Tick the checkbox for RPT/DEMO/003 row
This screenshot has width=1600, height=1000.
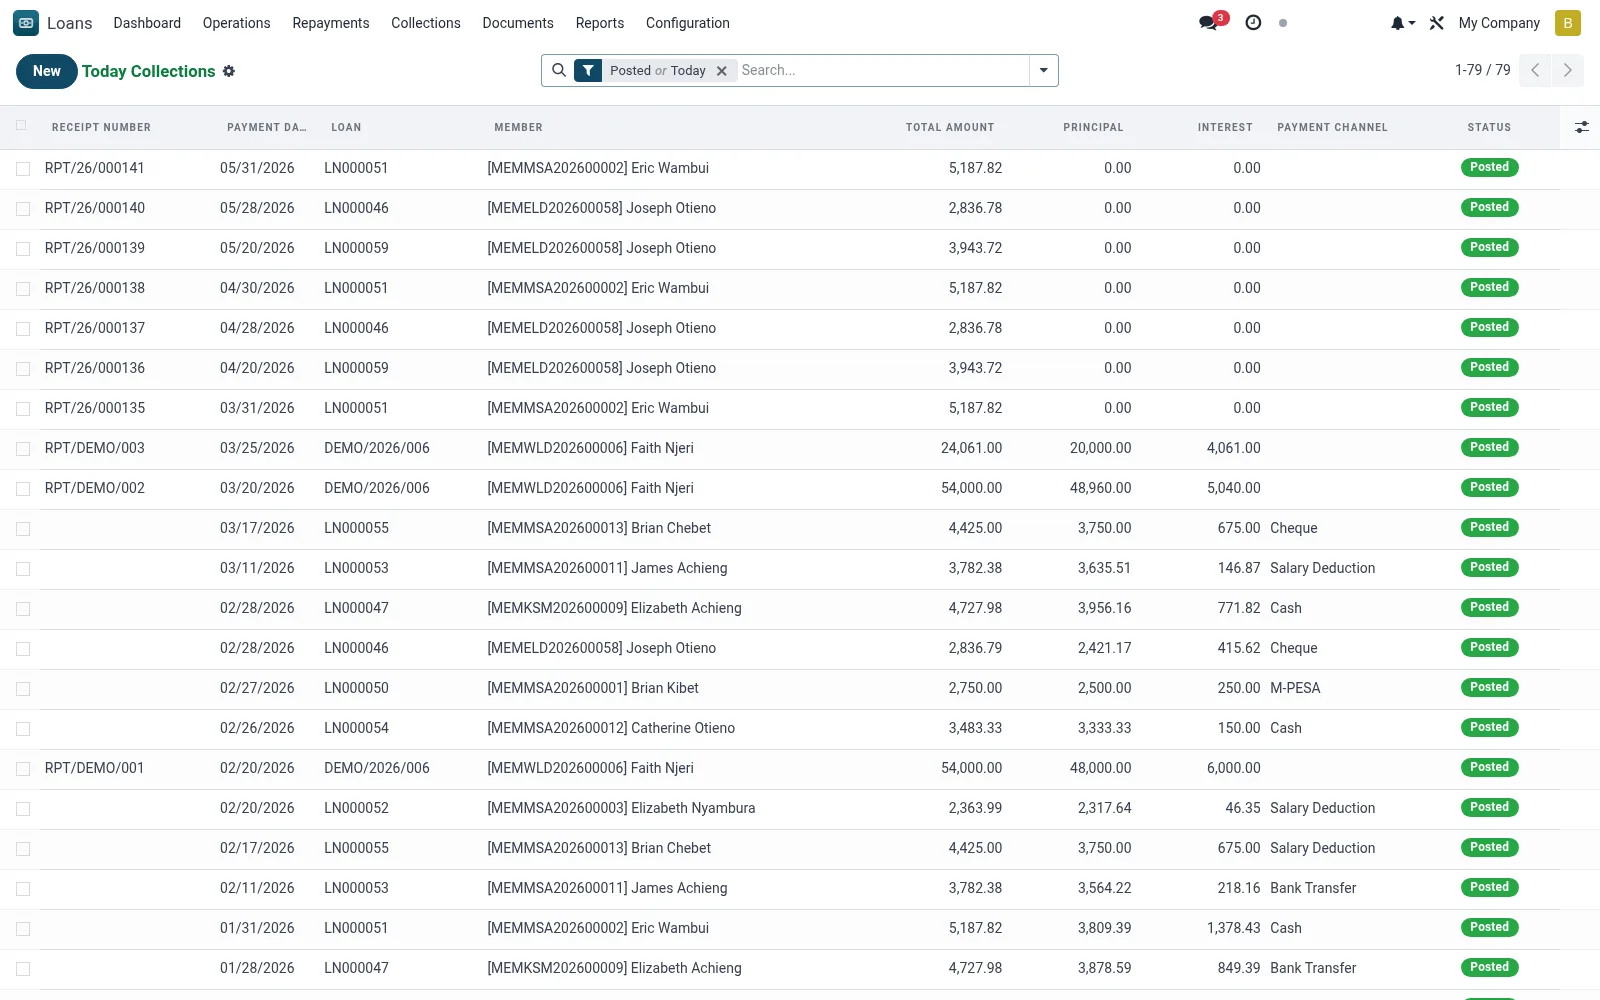click(x=23, y=449)
